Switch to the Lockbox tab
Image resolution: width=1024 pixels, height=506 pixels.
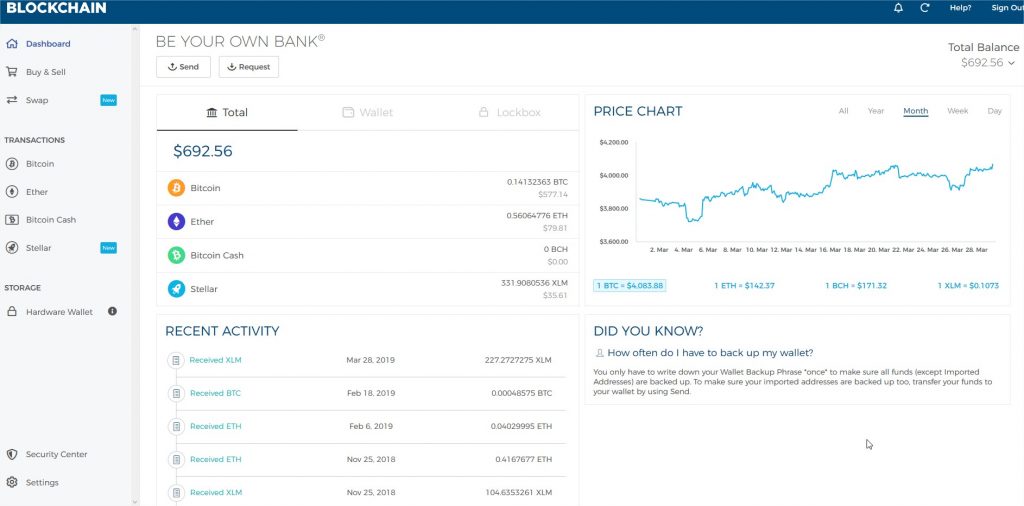pyautogui.click(x=509, y=112)
